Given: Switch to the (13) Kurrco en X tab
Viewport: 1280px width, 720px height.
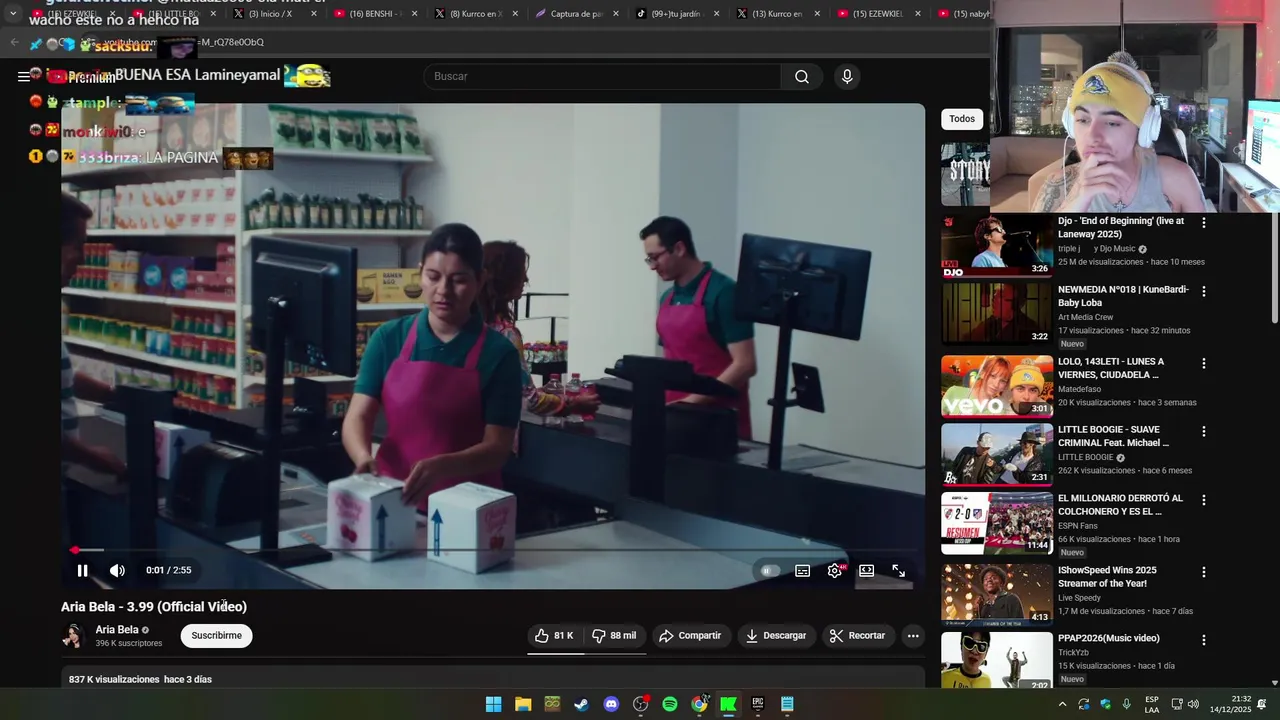Looking at the screenshot, I should coord(777,14).
